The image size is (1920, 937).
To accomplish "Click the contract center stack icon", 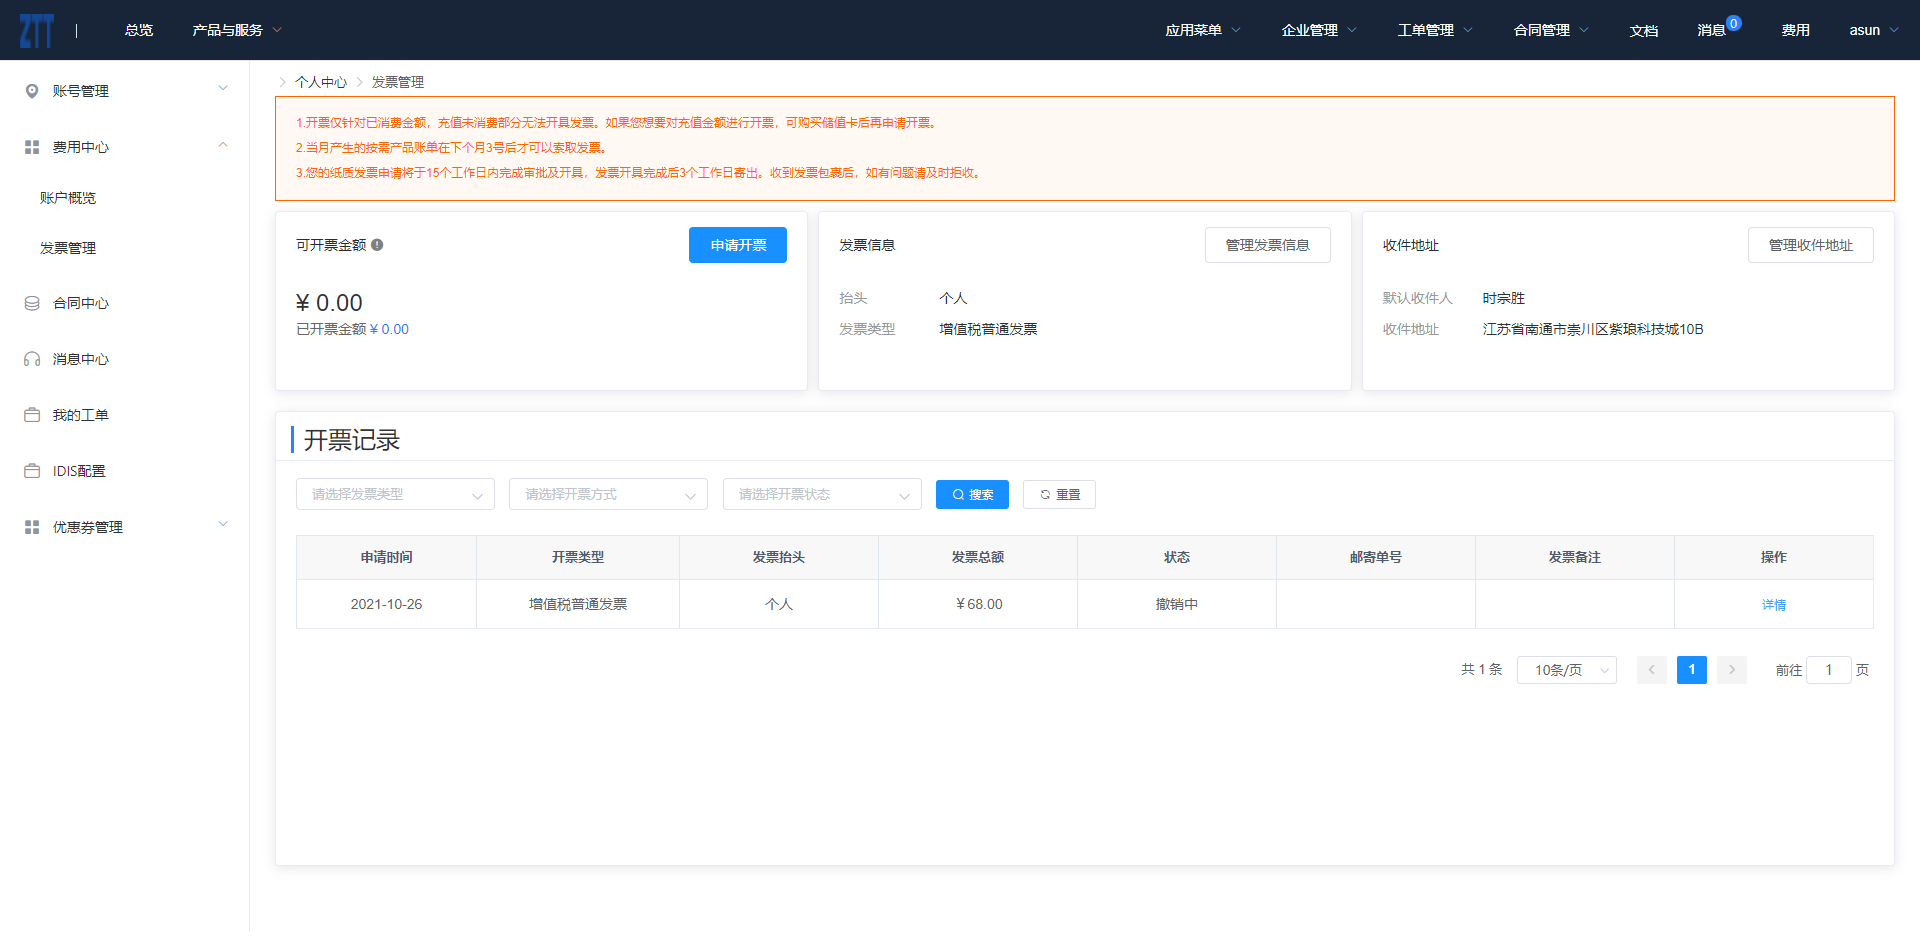I will click(32, 303).
